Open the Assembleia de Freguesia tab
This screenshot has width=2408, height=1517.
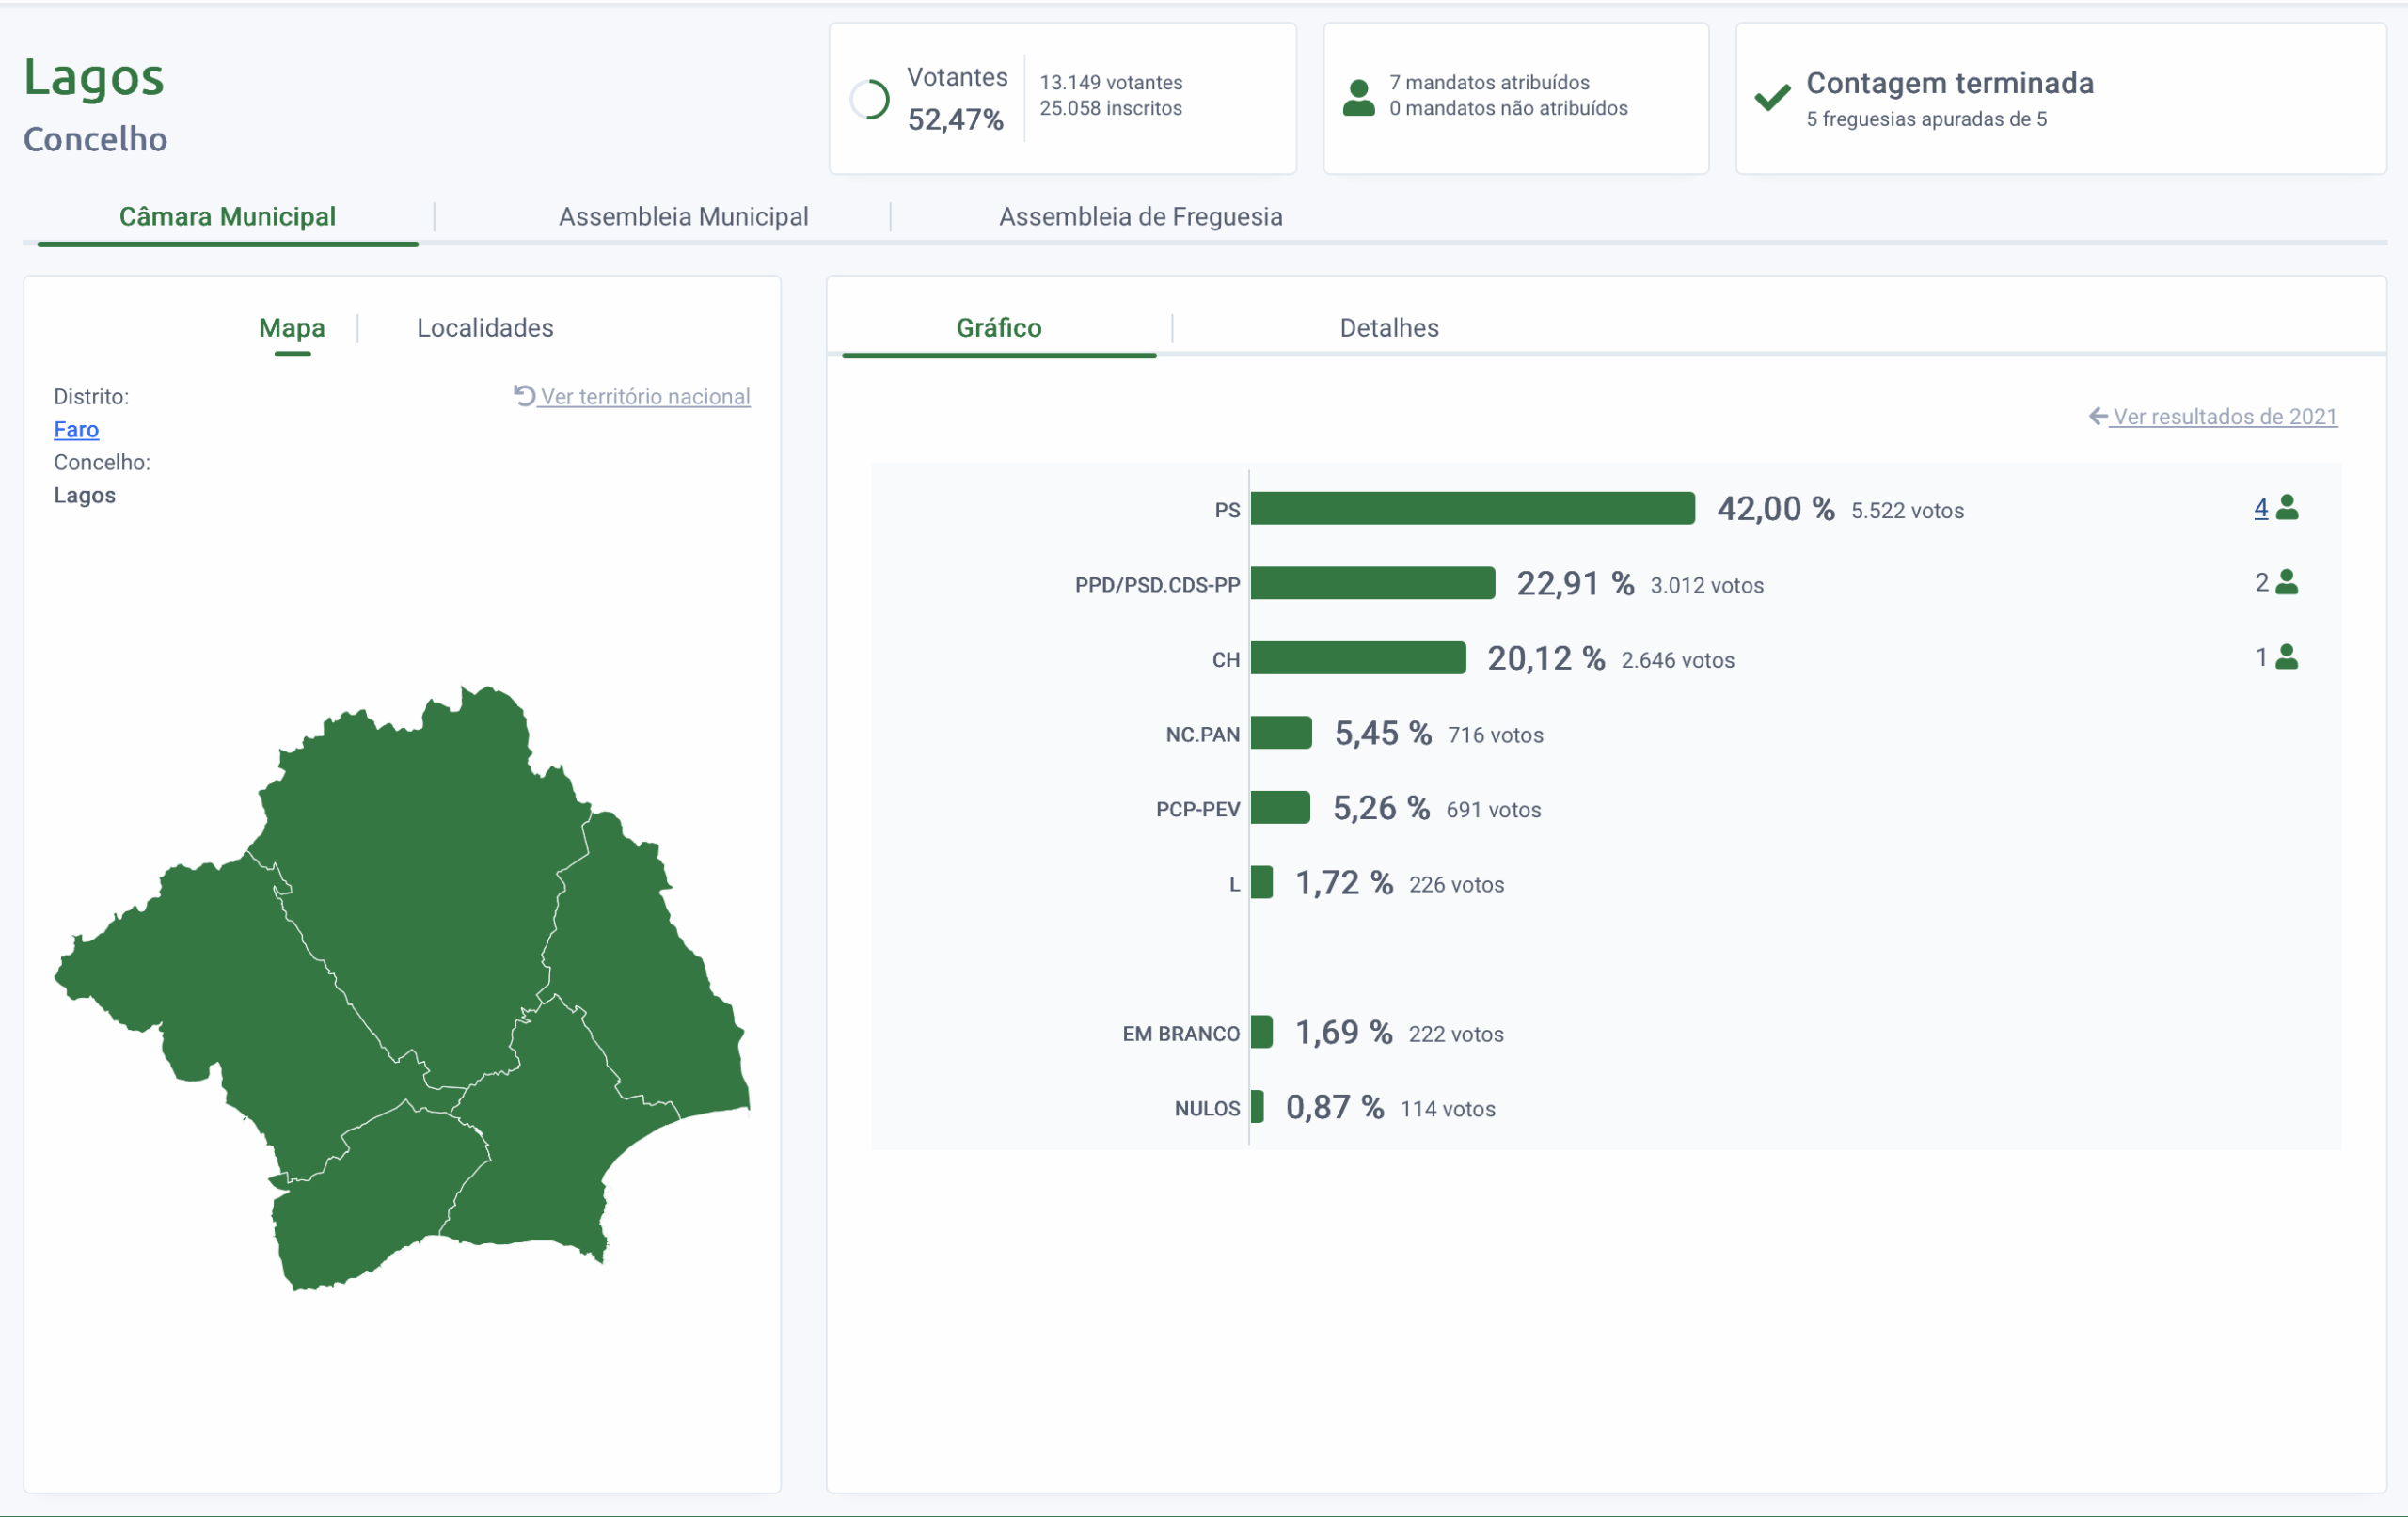point(1140,217)
